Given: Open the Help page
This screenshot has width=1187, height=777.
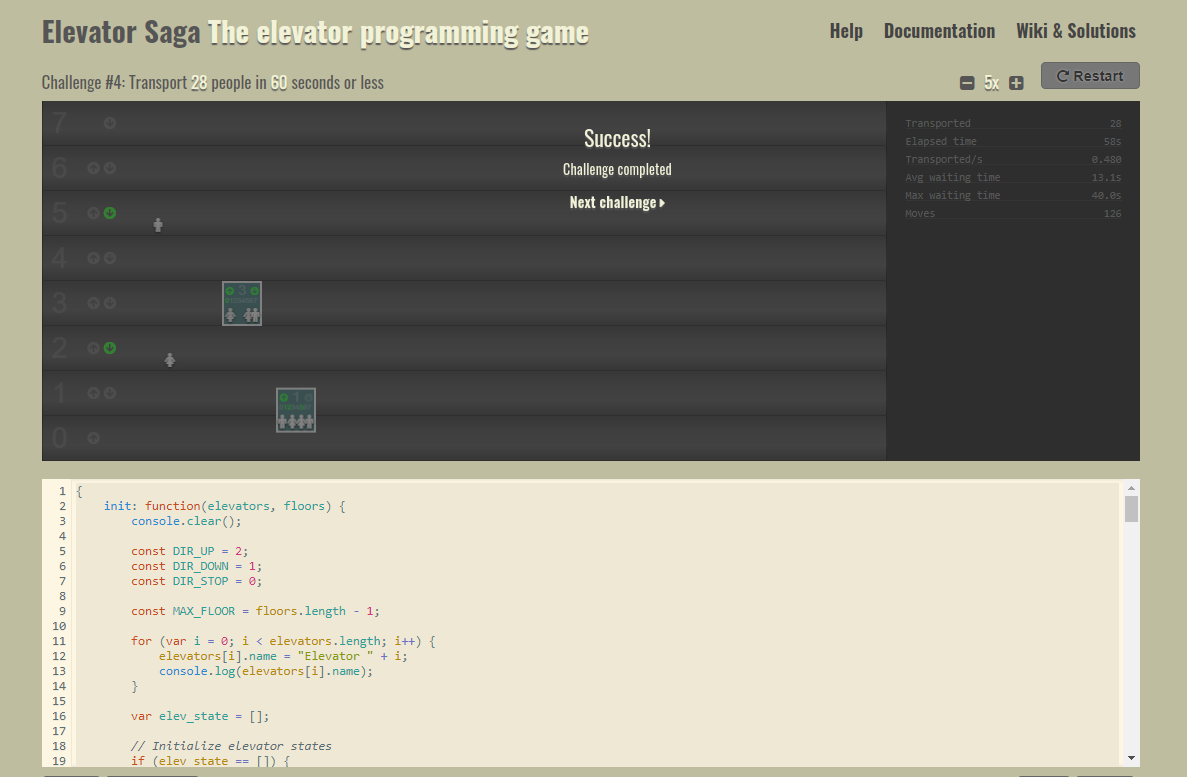Looking at the screenshot, I should click(x=846, y=31).
